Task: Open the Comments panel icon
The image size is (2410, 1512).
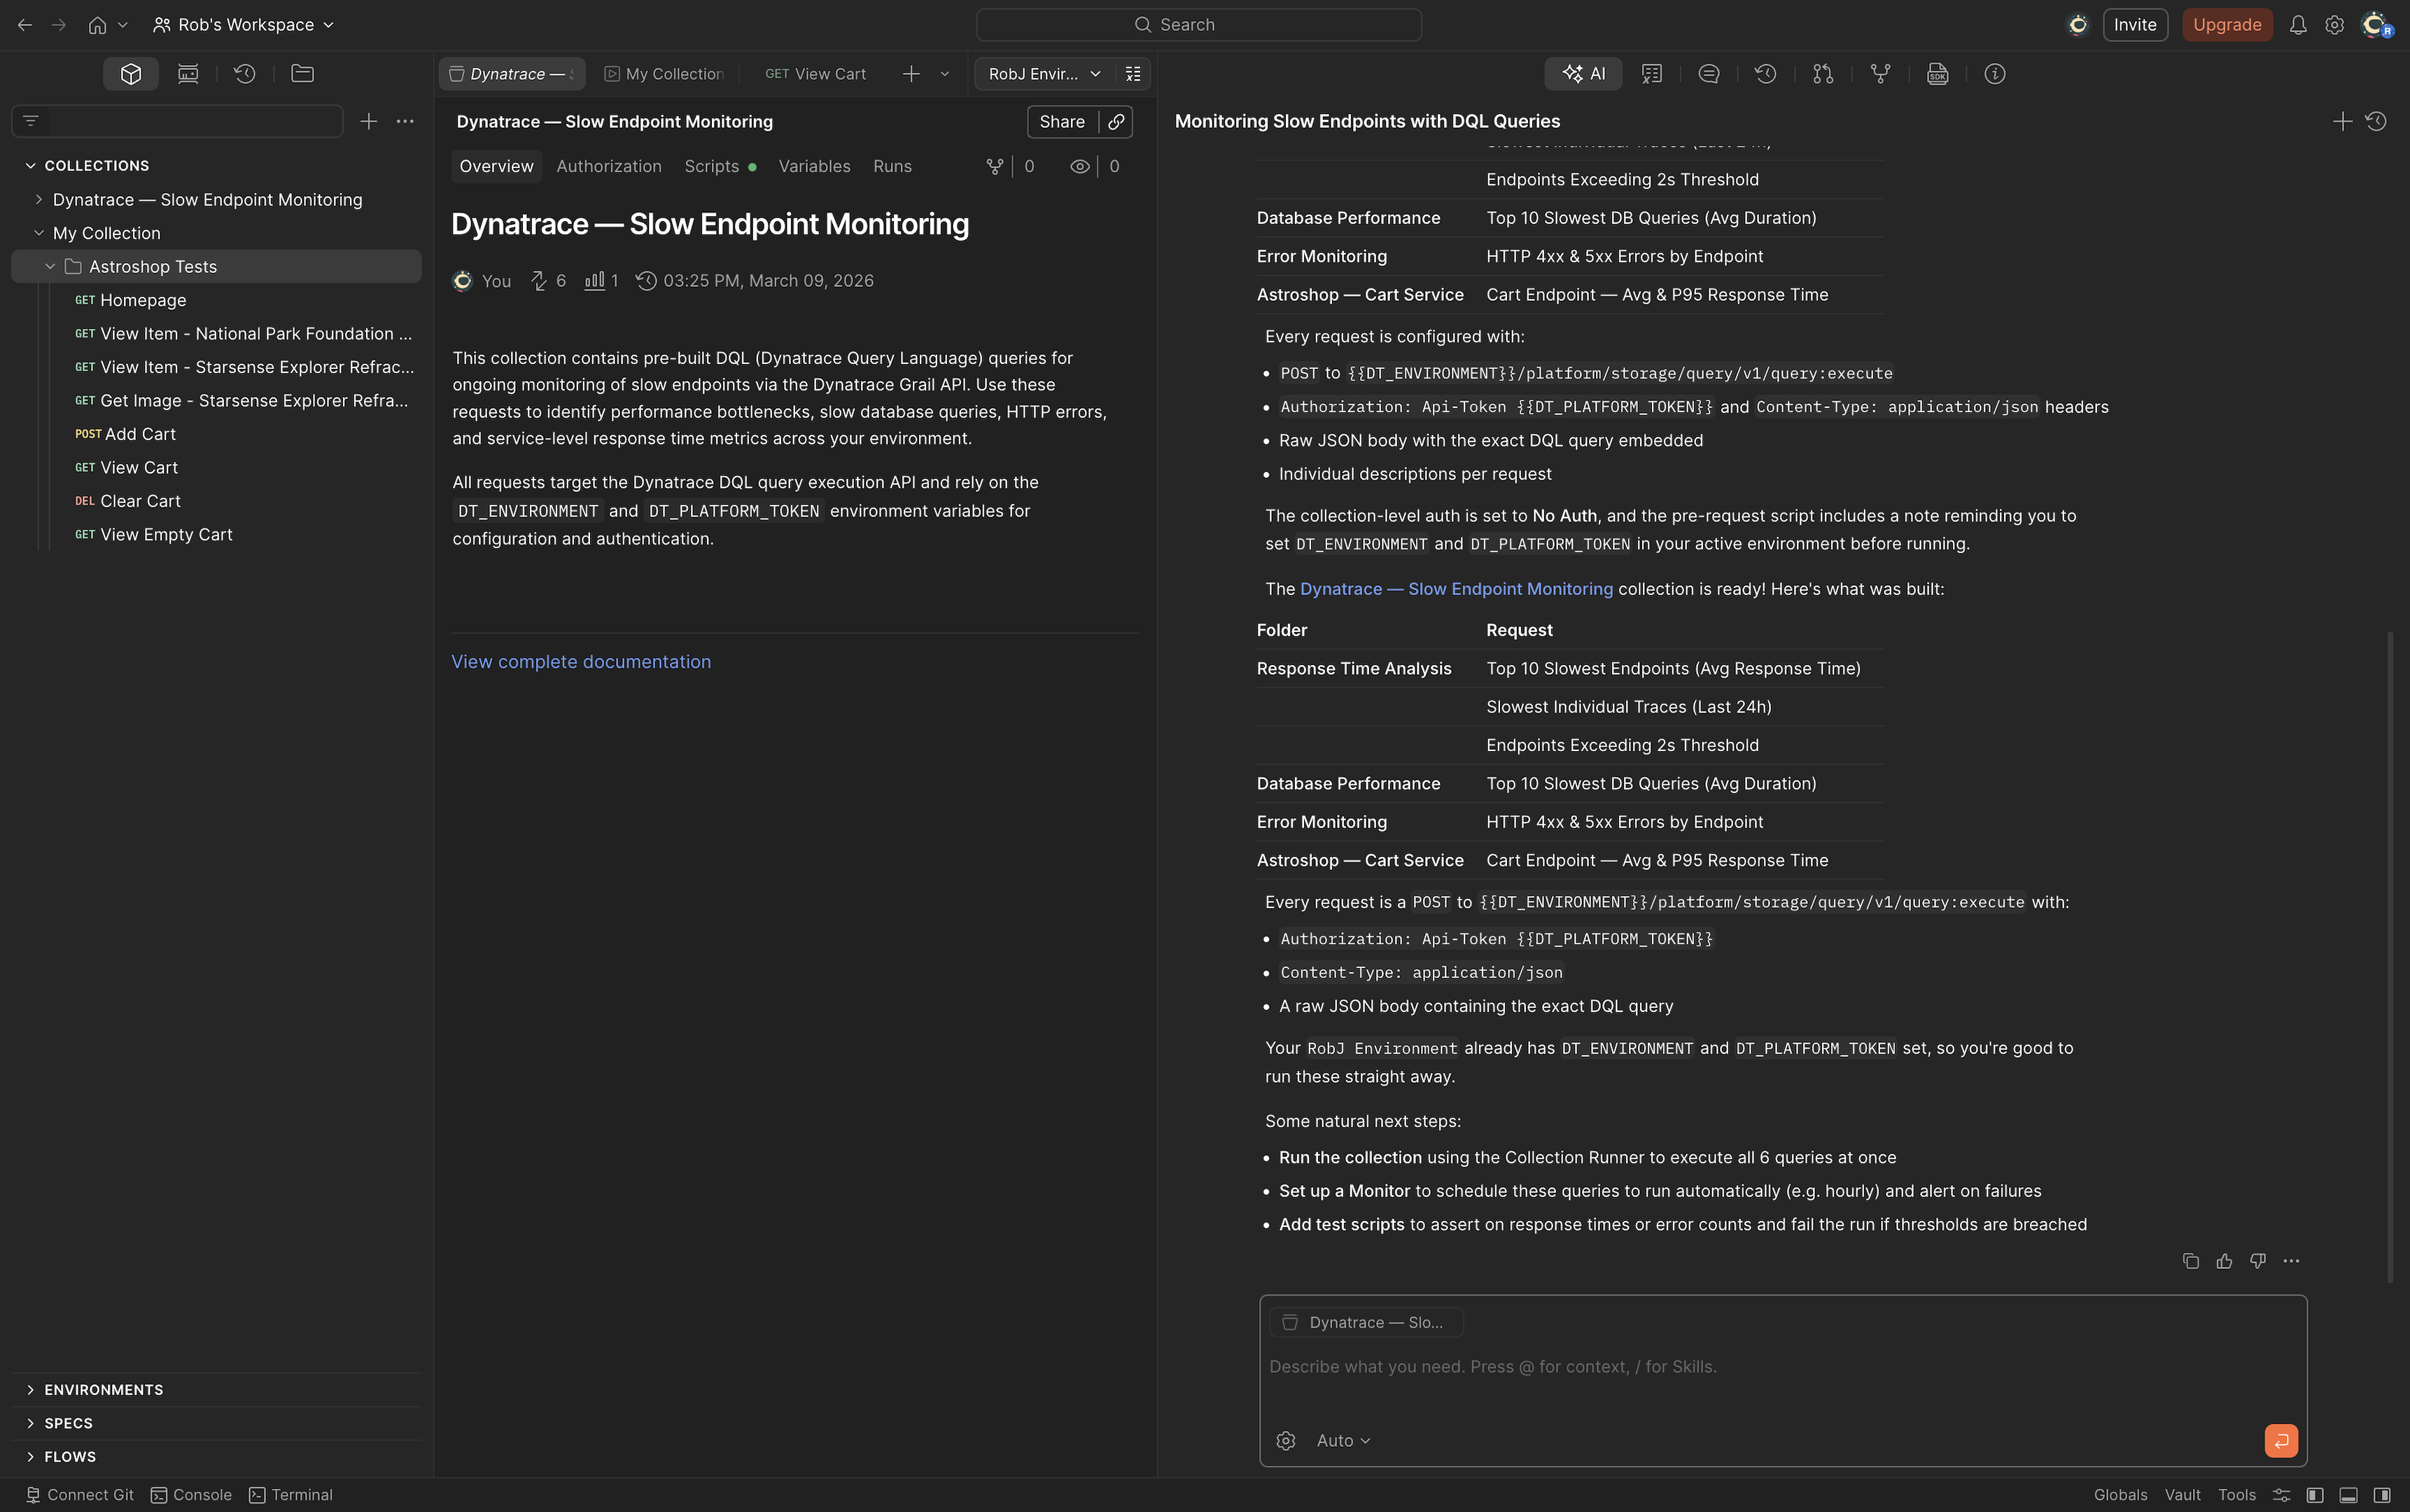Action: (x=1708, y=73)
